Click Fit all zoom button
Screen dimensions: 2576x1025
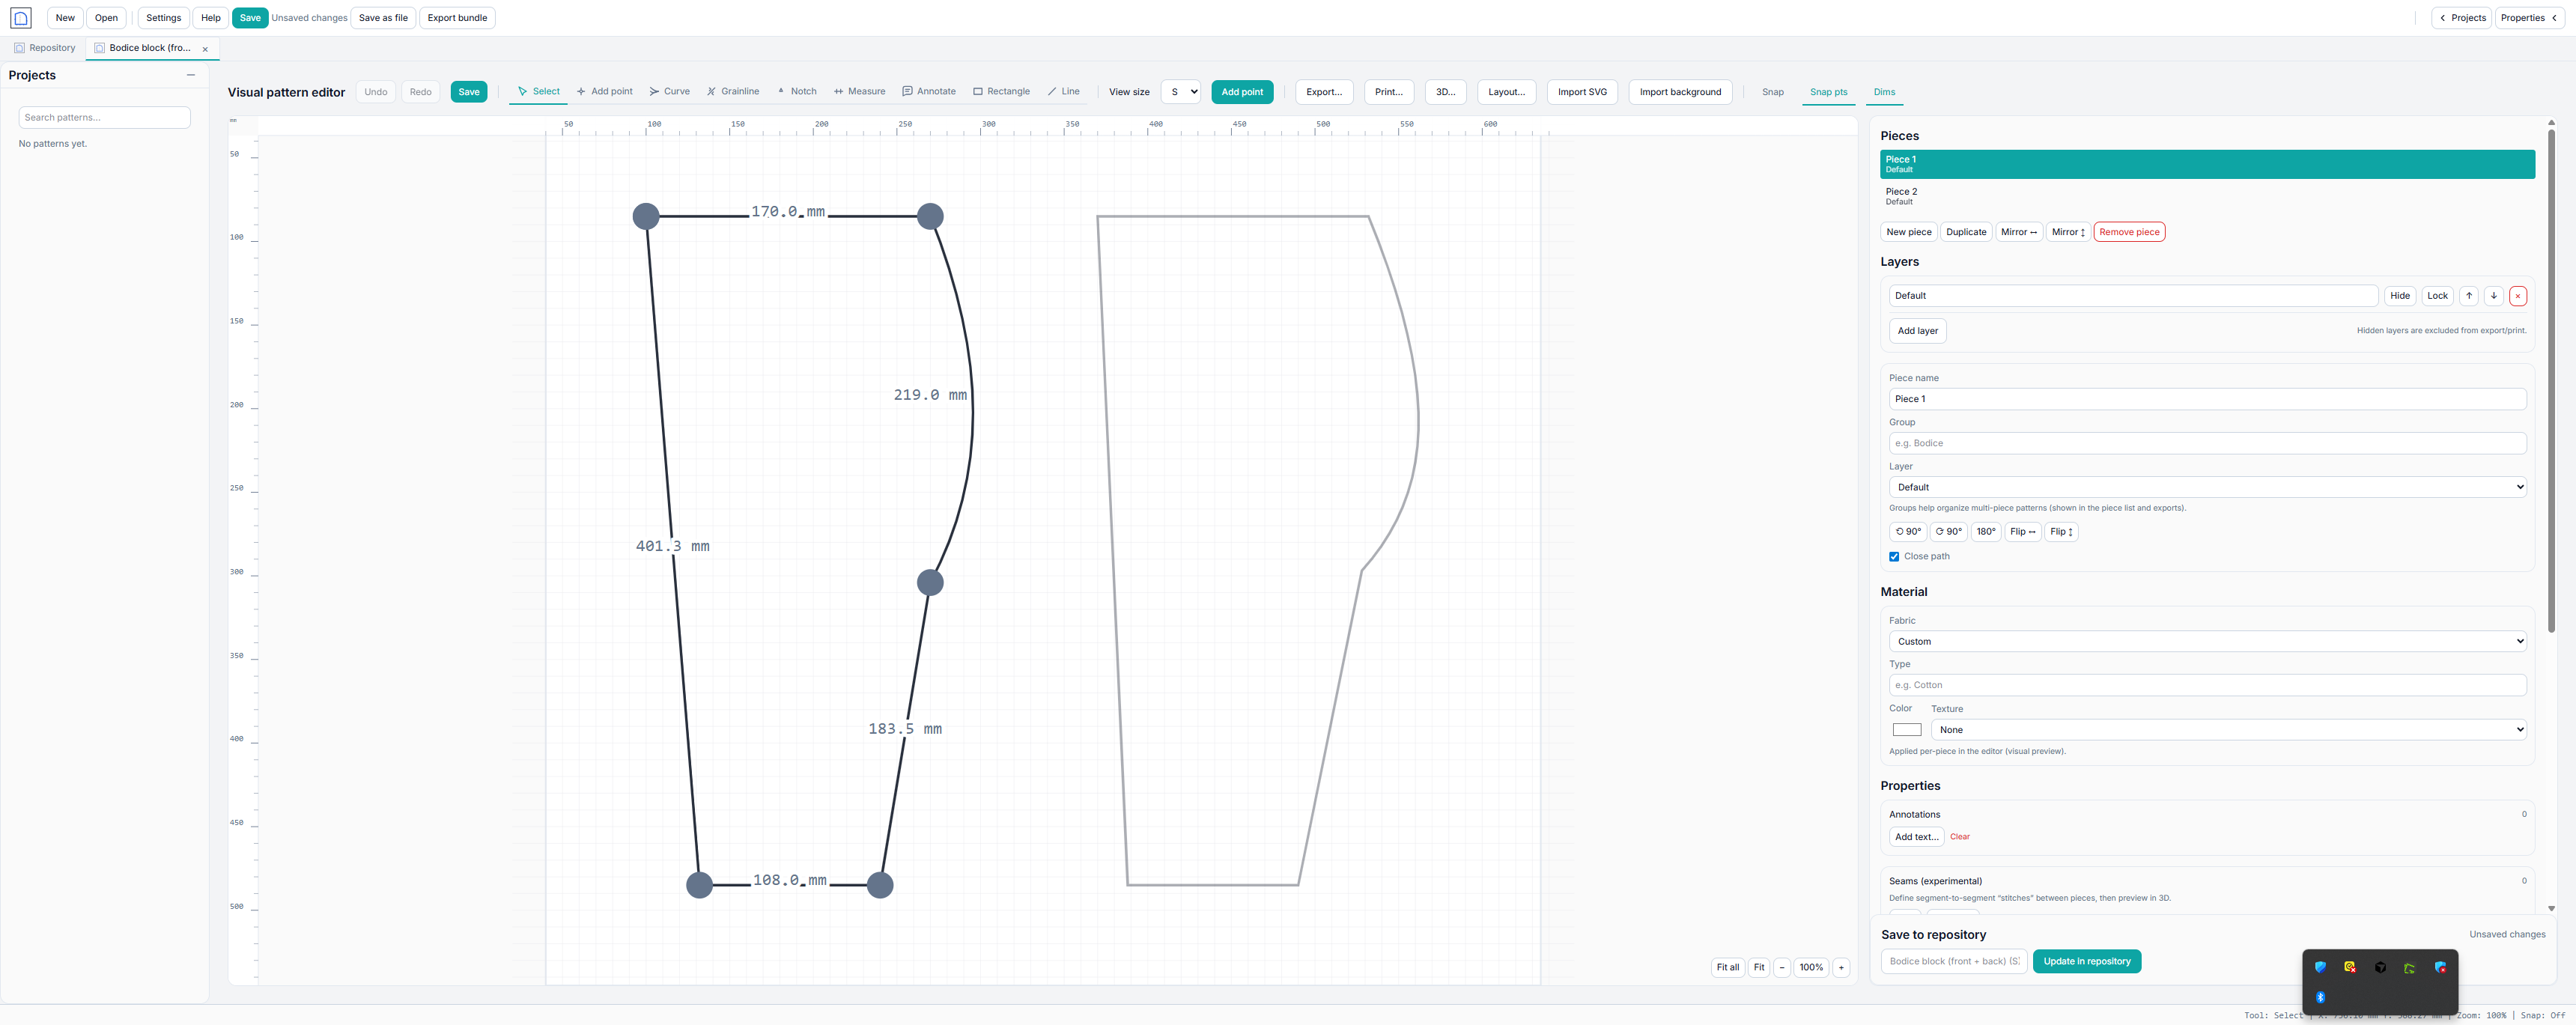point(1727,967)
